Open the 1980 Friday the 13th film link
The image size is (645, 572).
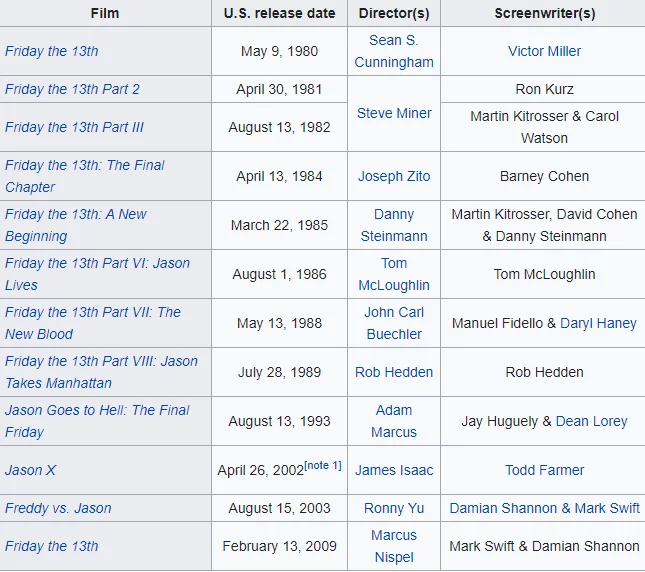[52, 51]
